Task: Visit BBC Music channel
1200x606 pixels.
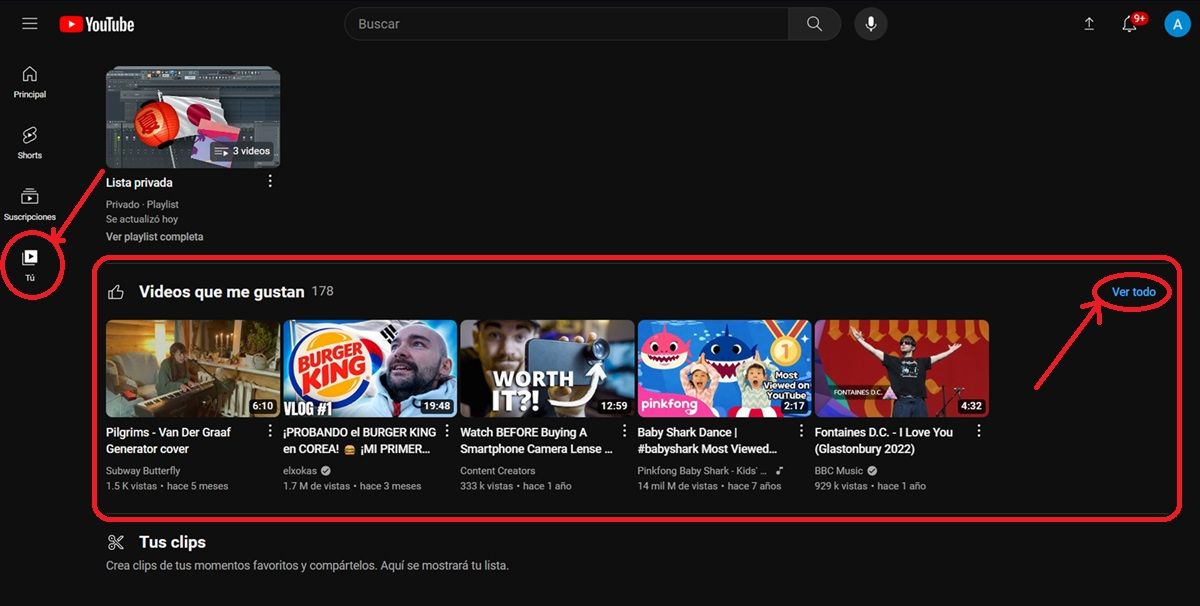Action: pyautogui.click(x=839, y=471)
